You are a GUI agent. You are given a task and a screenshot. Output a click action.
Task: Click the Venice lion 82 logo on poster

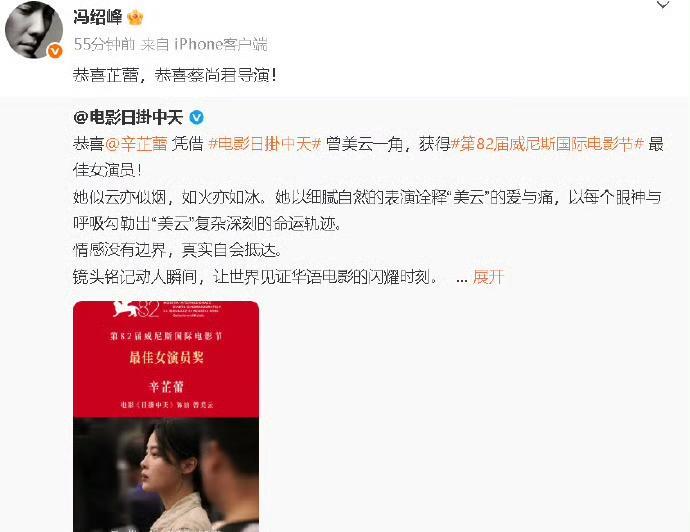click(136, 309)
